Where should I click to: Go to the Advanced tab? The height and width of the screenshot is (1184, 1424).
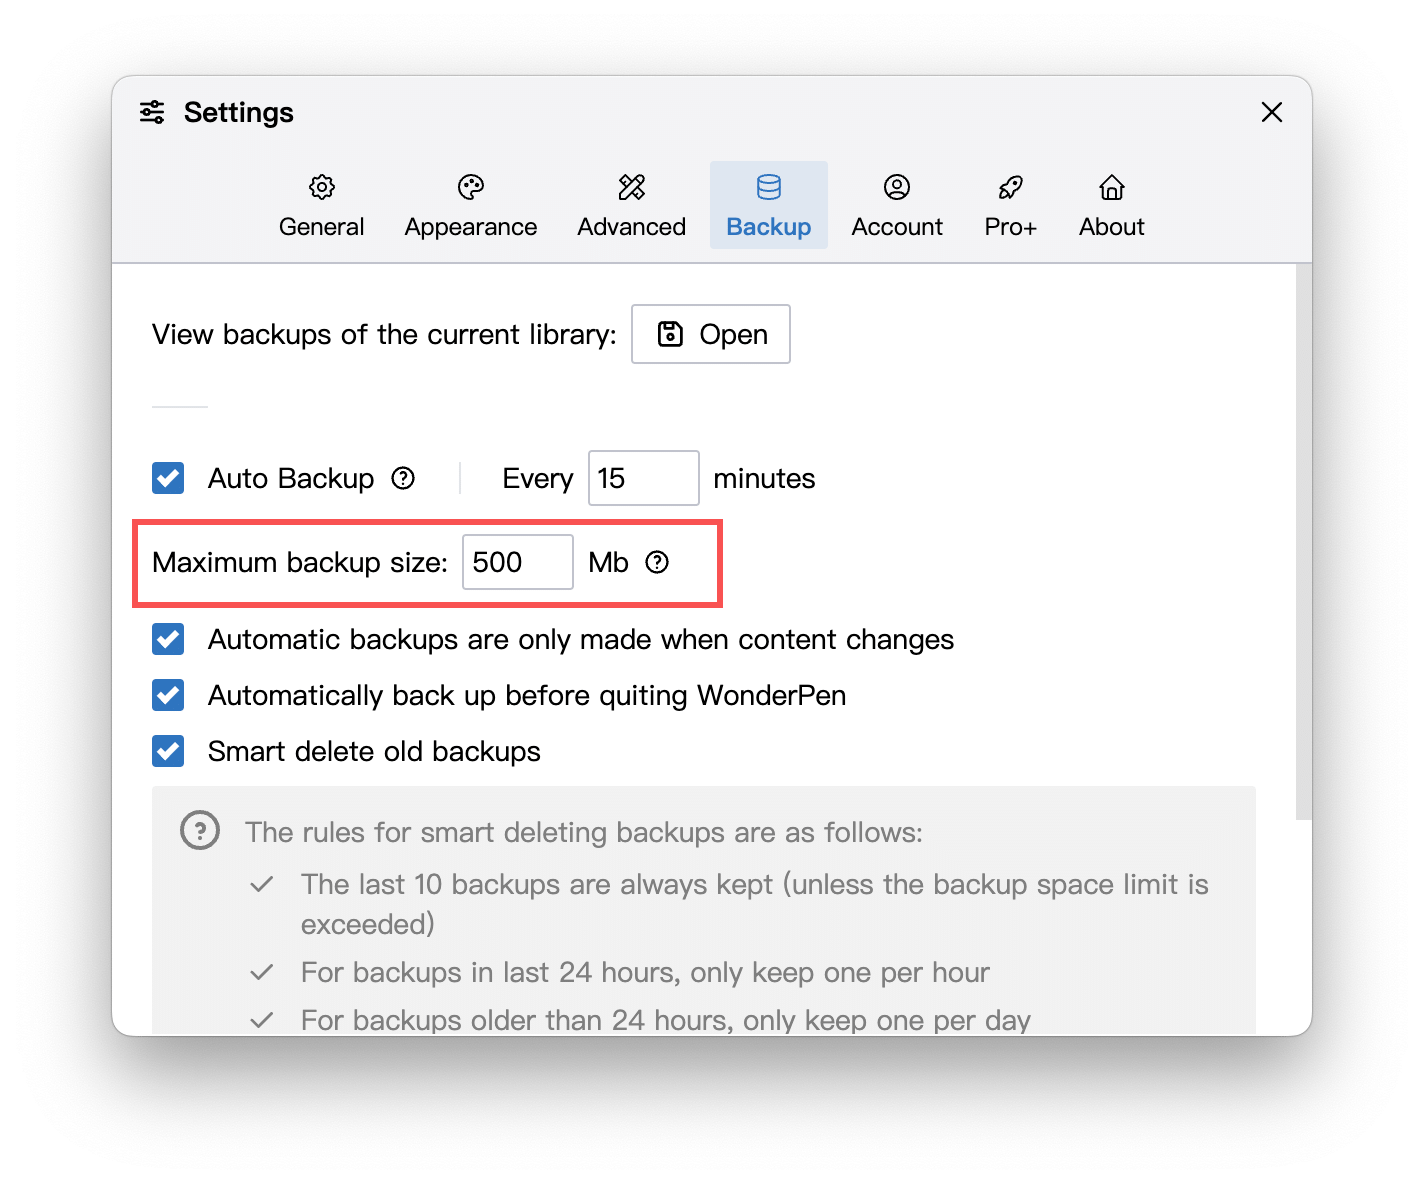(632, 205)
